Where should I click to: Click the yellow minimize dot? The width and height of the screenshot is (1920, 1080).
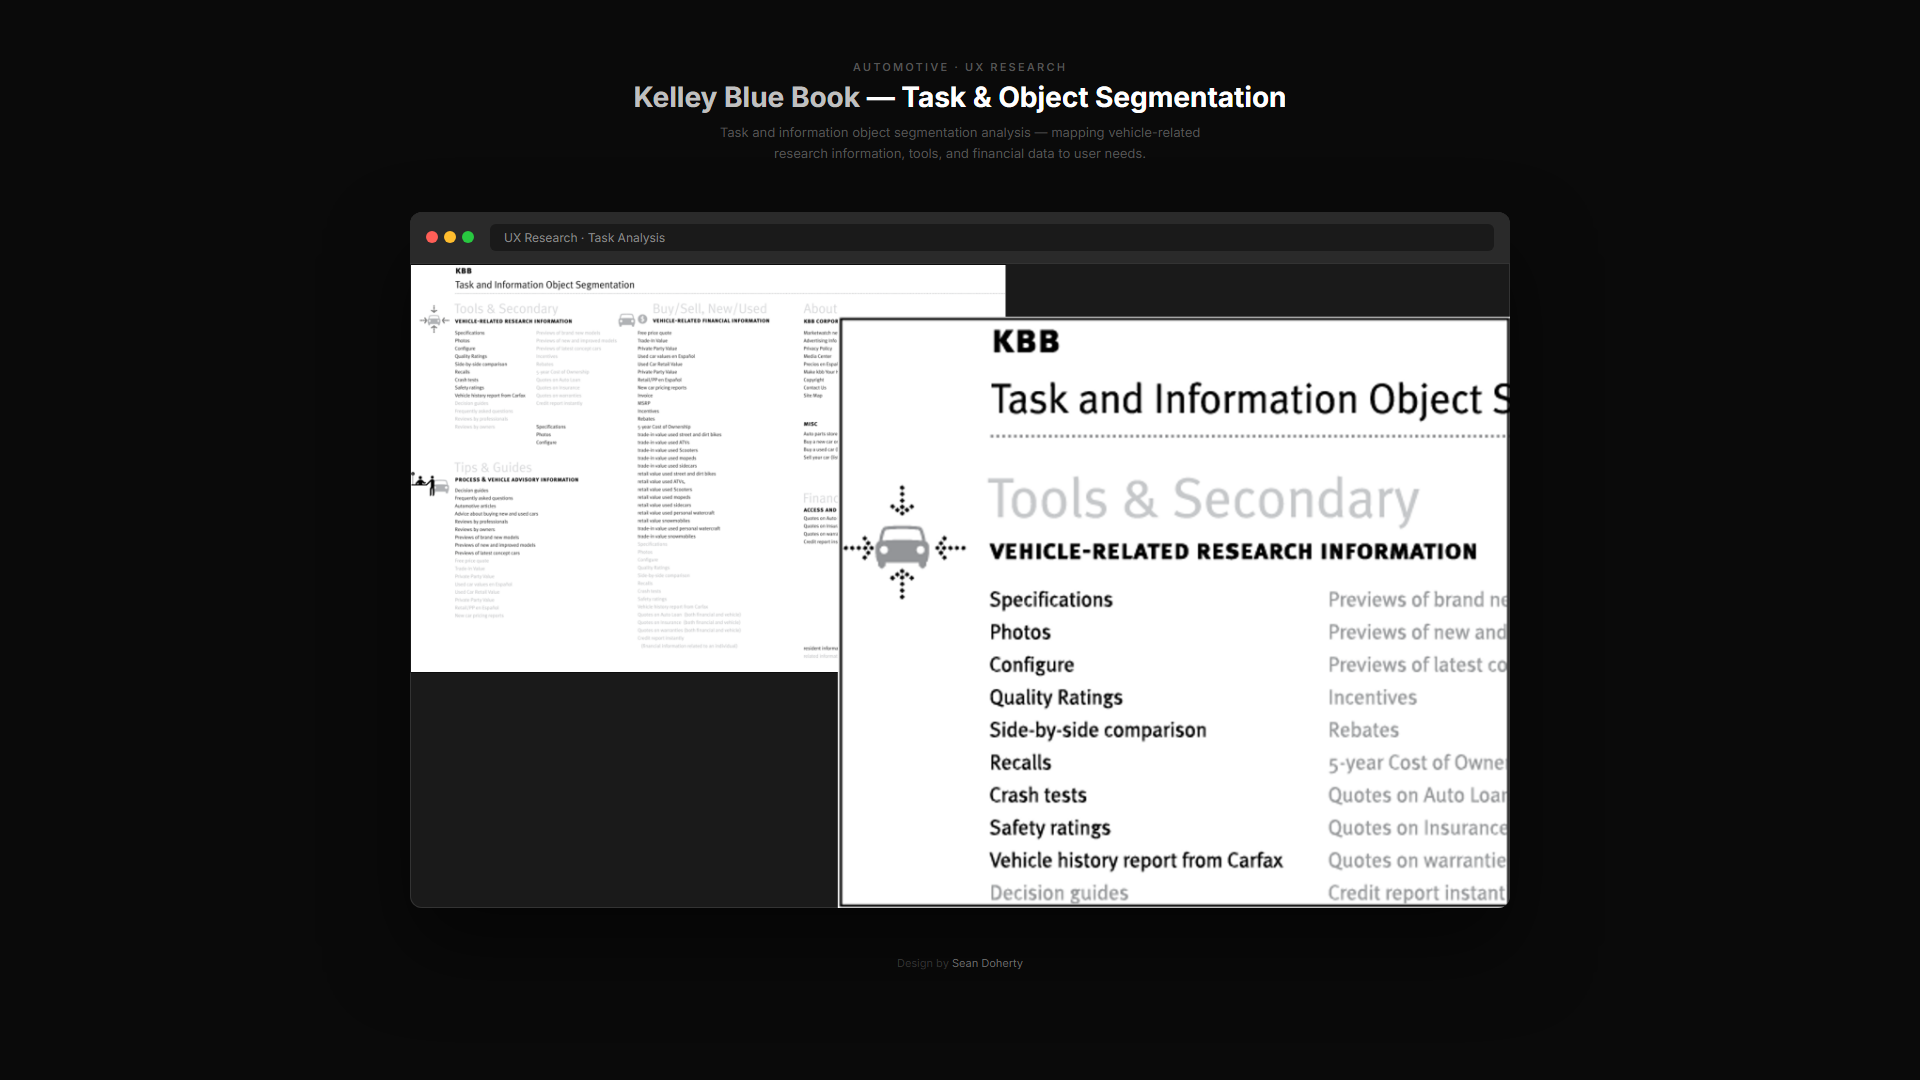point(450,237)
